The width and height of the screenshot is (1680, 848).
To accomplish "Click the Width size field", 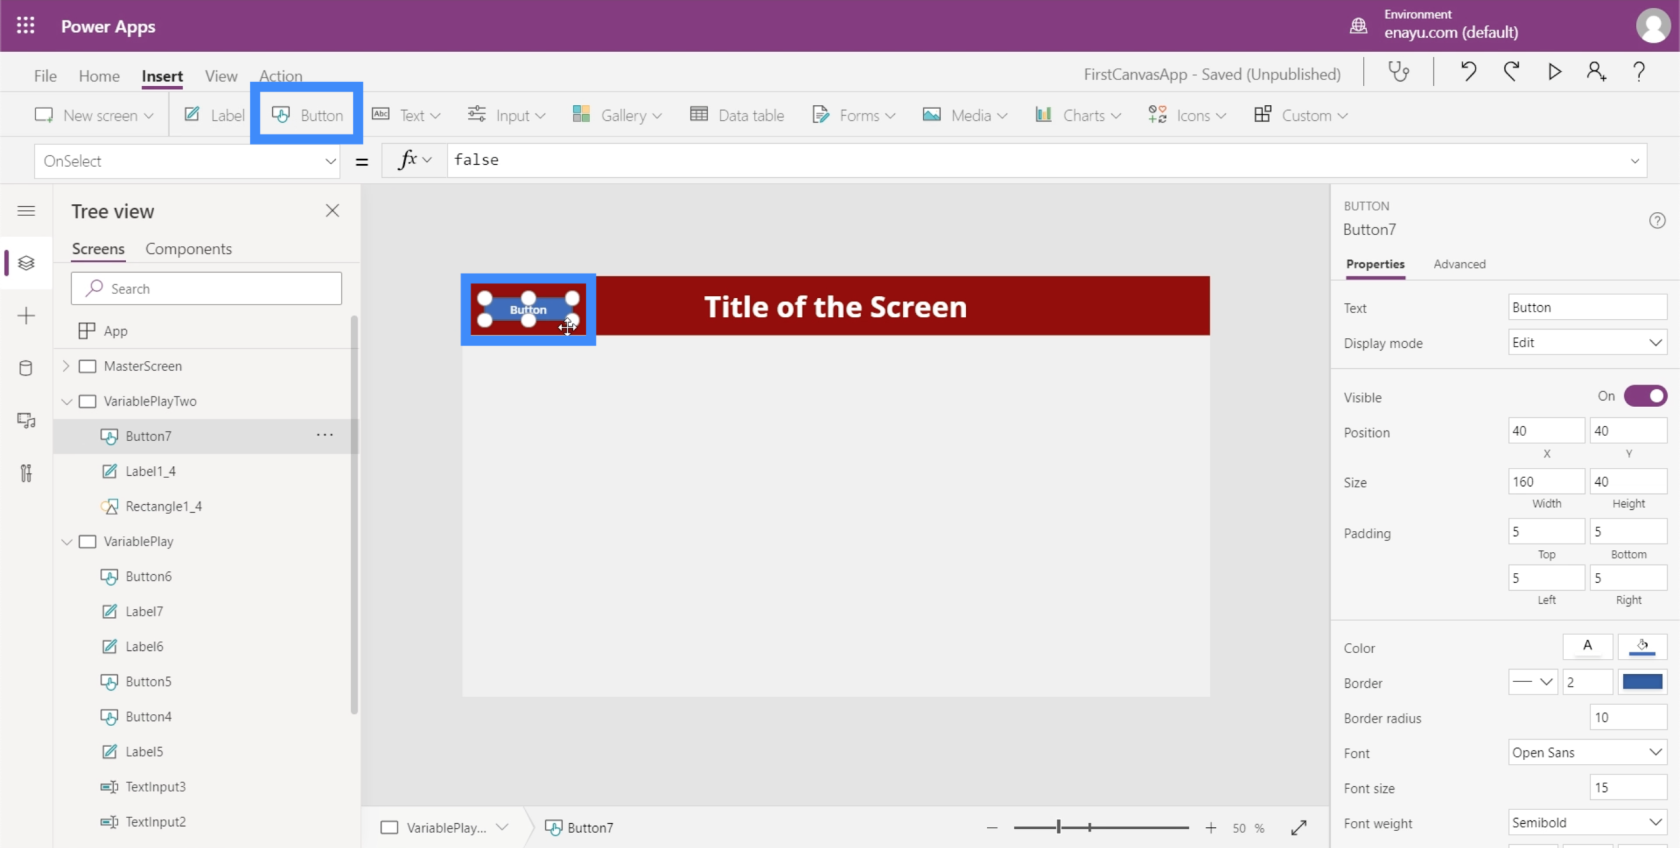I will pos(1546,481).
